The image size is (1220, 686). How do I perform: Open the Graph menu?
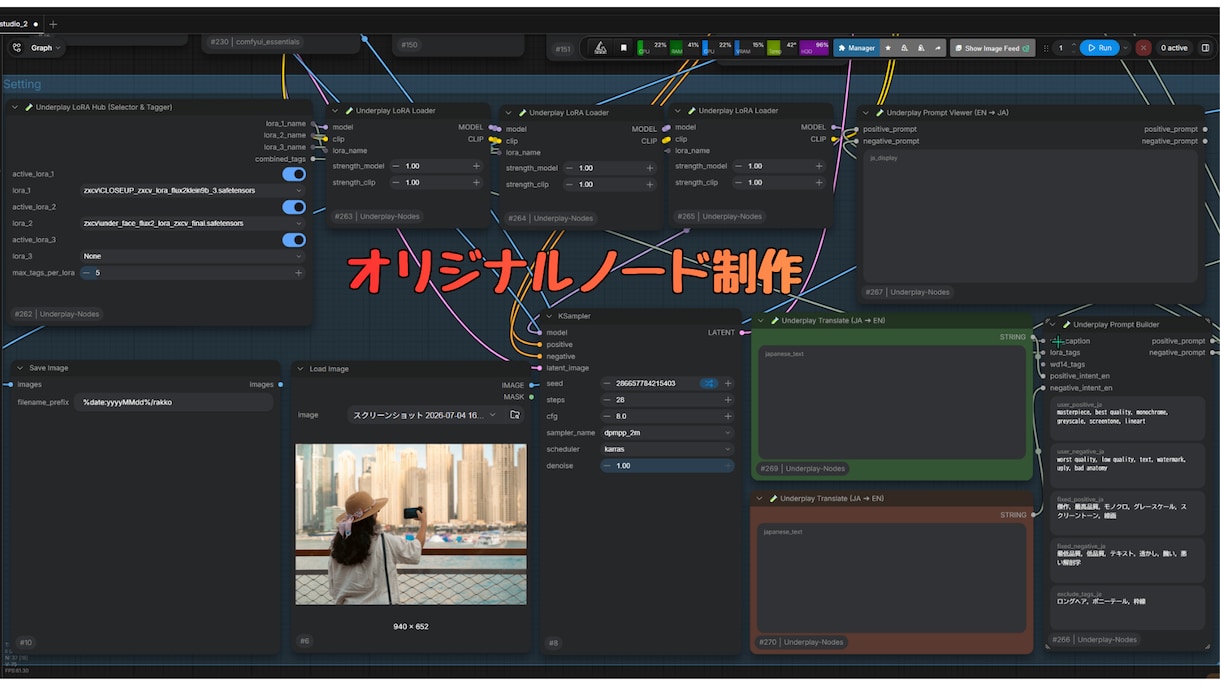click(46, 48)
